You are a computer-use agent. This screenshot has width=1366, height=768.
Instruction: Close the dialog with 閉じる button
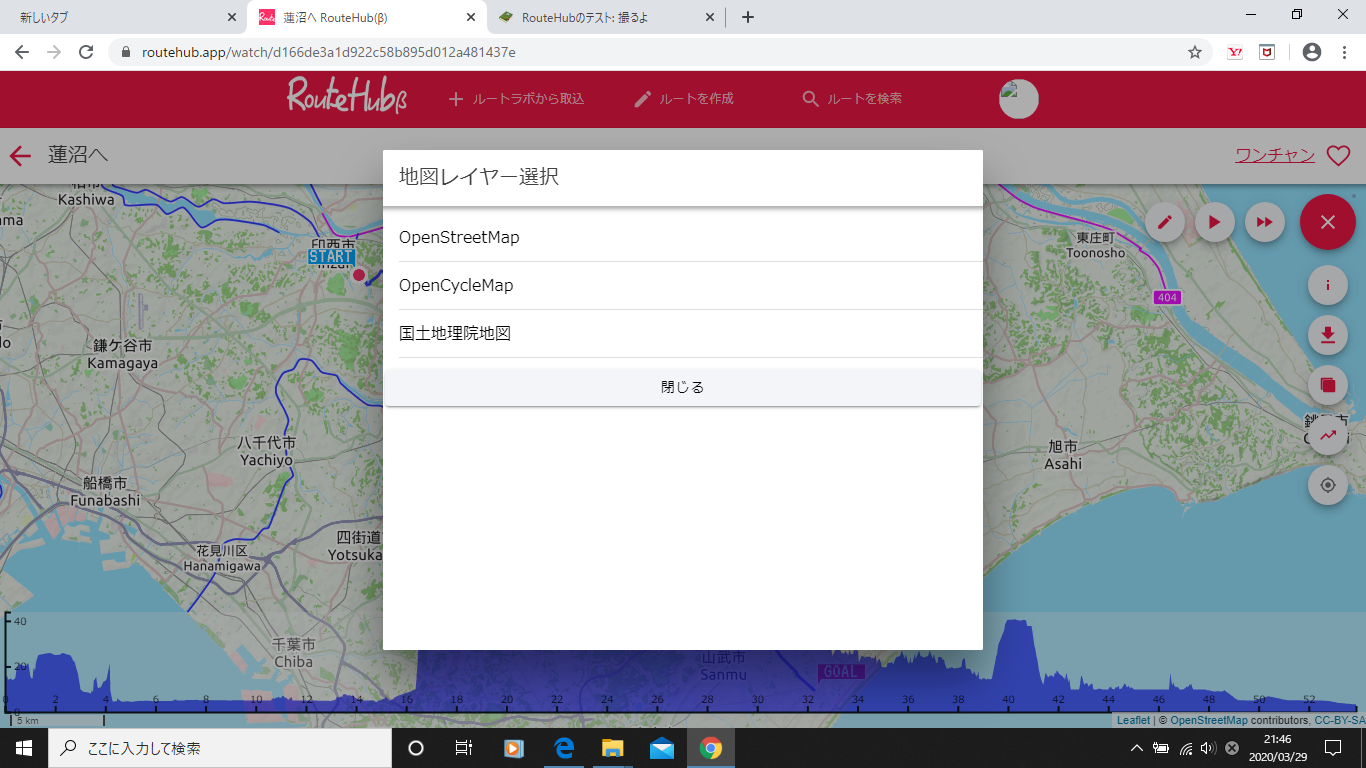click(683, 387)
